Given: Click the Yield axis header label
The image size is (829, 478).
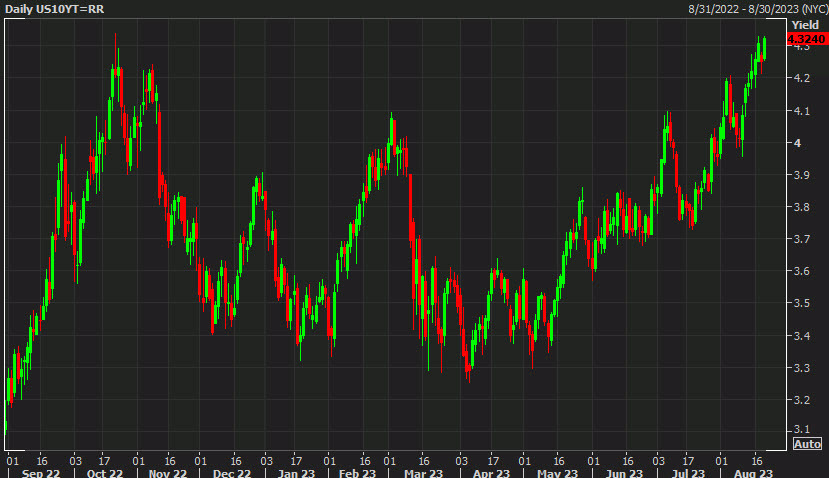Looking at the screenshot, I should click(805, 24).
